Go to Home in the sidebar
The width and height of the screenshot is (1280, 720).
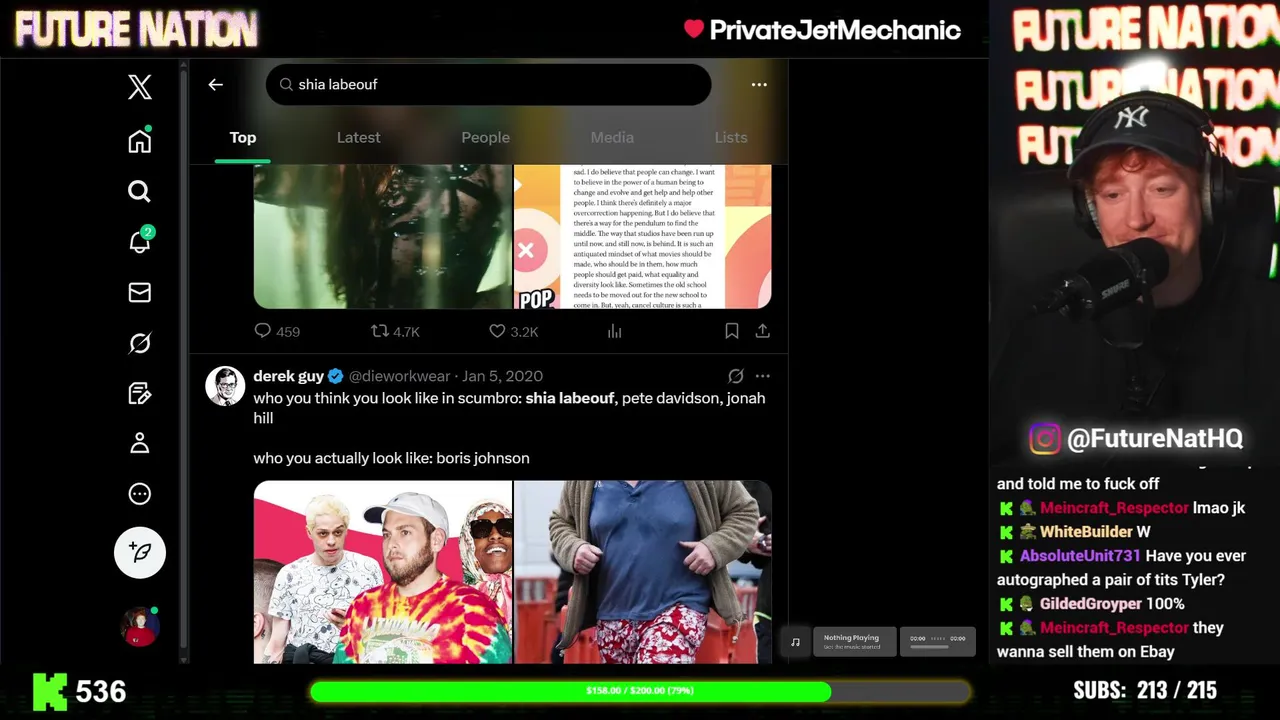point(140,141)
